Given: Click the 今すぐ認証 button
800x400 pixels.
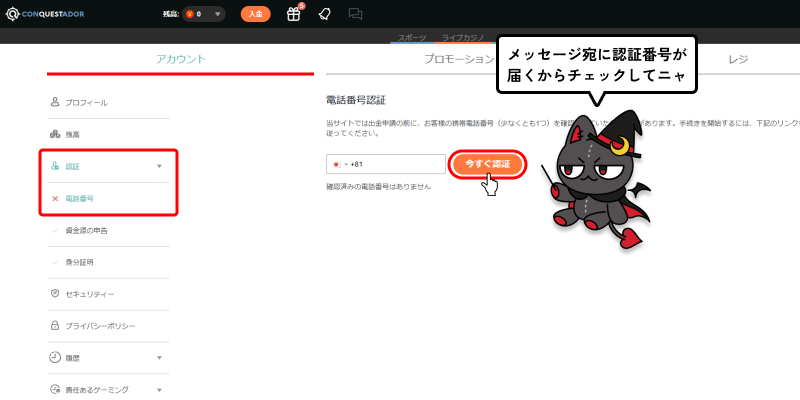Looking at the screenshot, I should (x=488, y=164).
